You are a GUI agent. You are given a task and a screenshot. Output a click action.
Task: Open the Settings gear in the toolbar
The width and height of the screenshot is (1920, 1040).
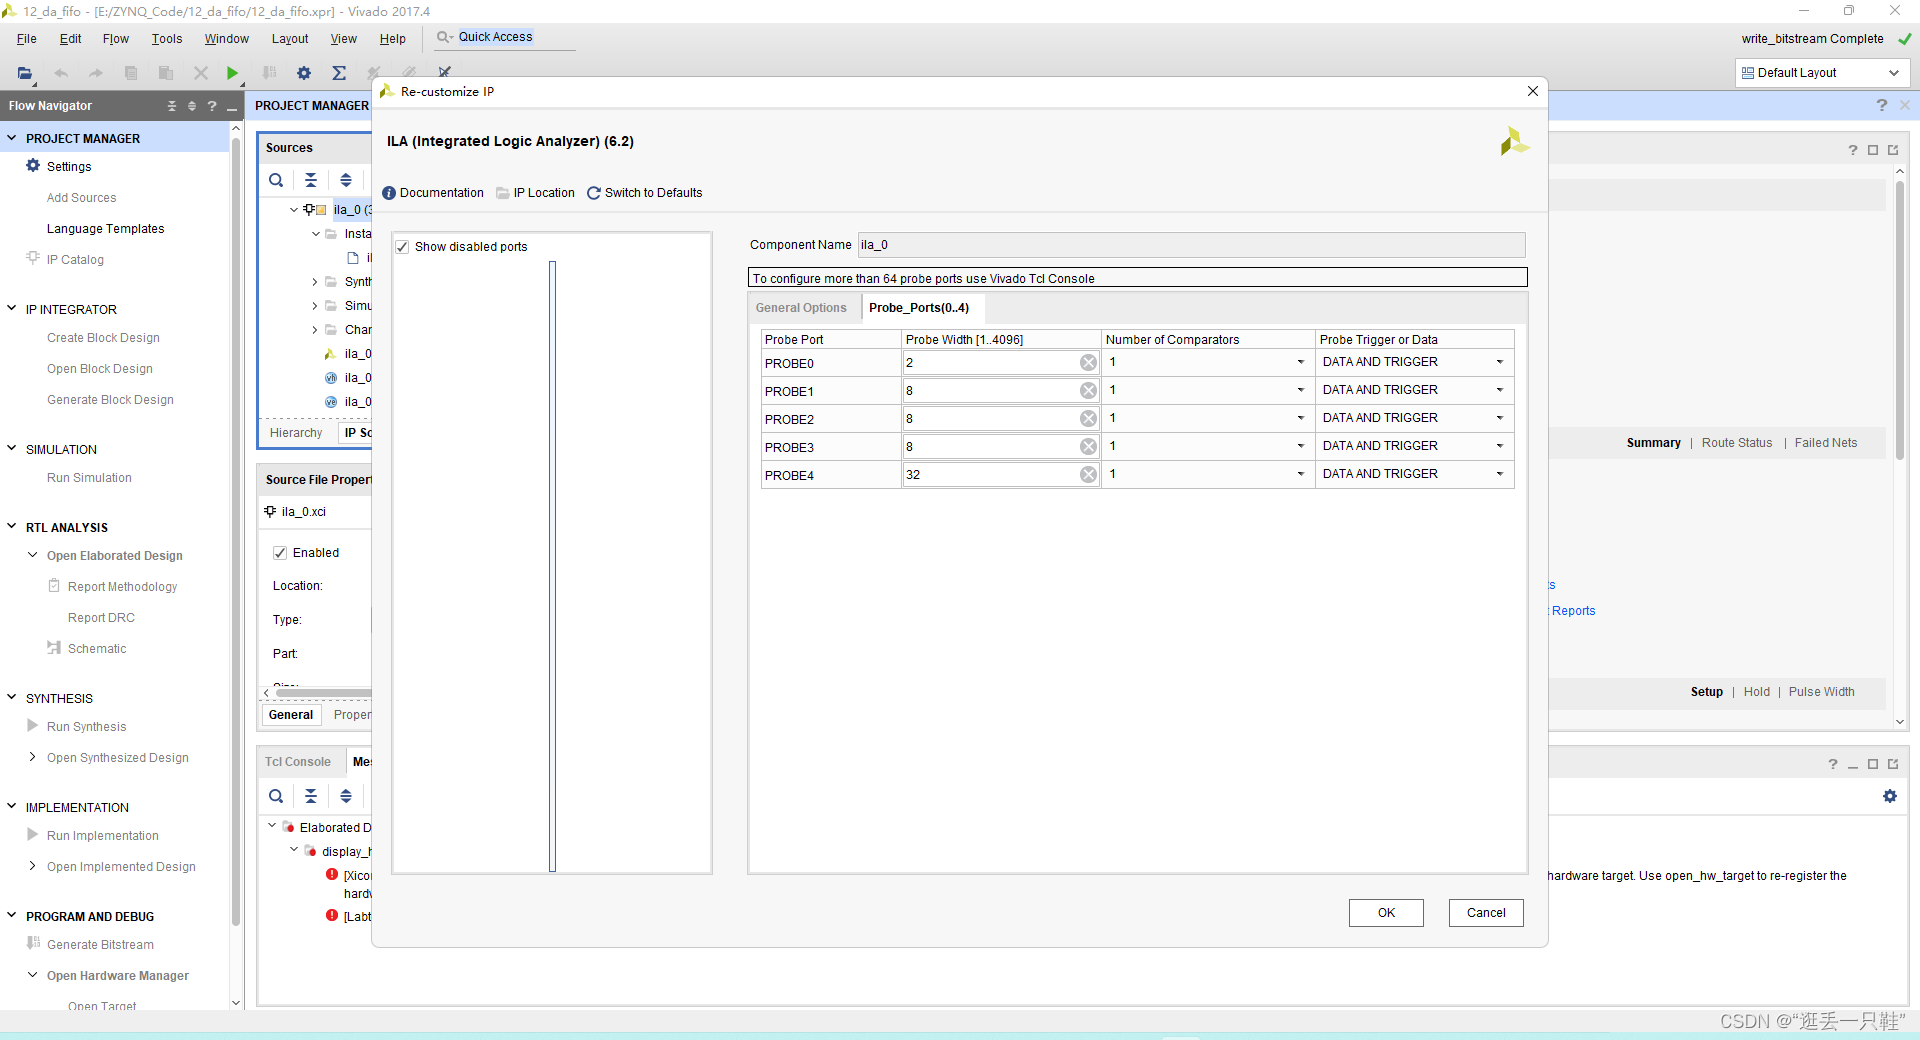click(304, 73)
